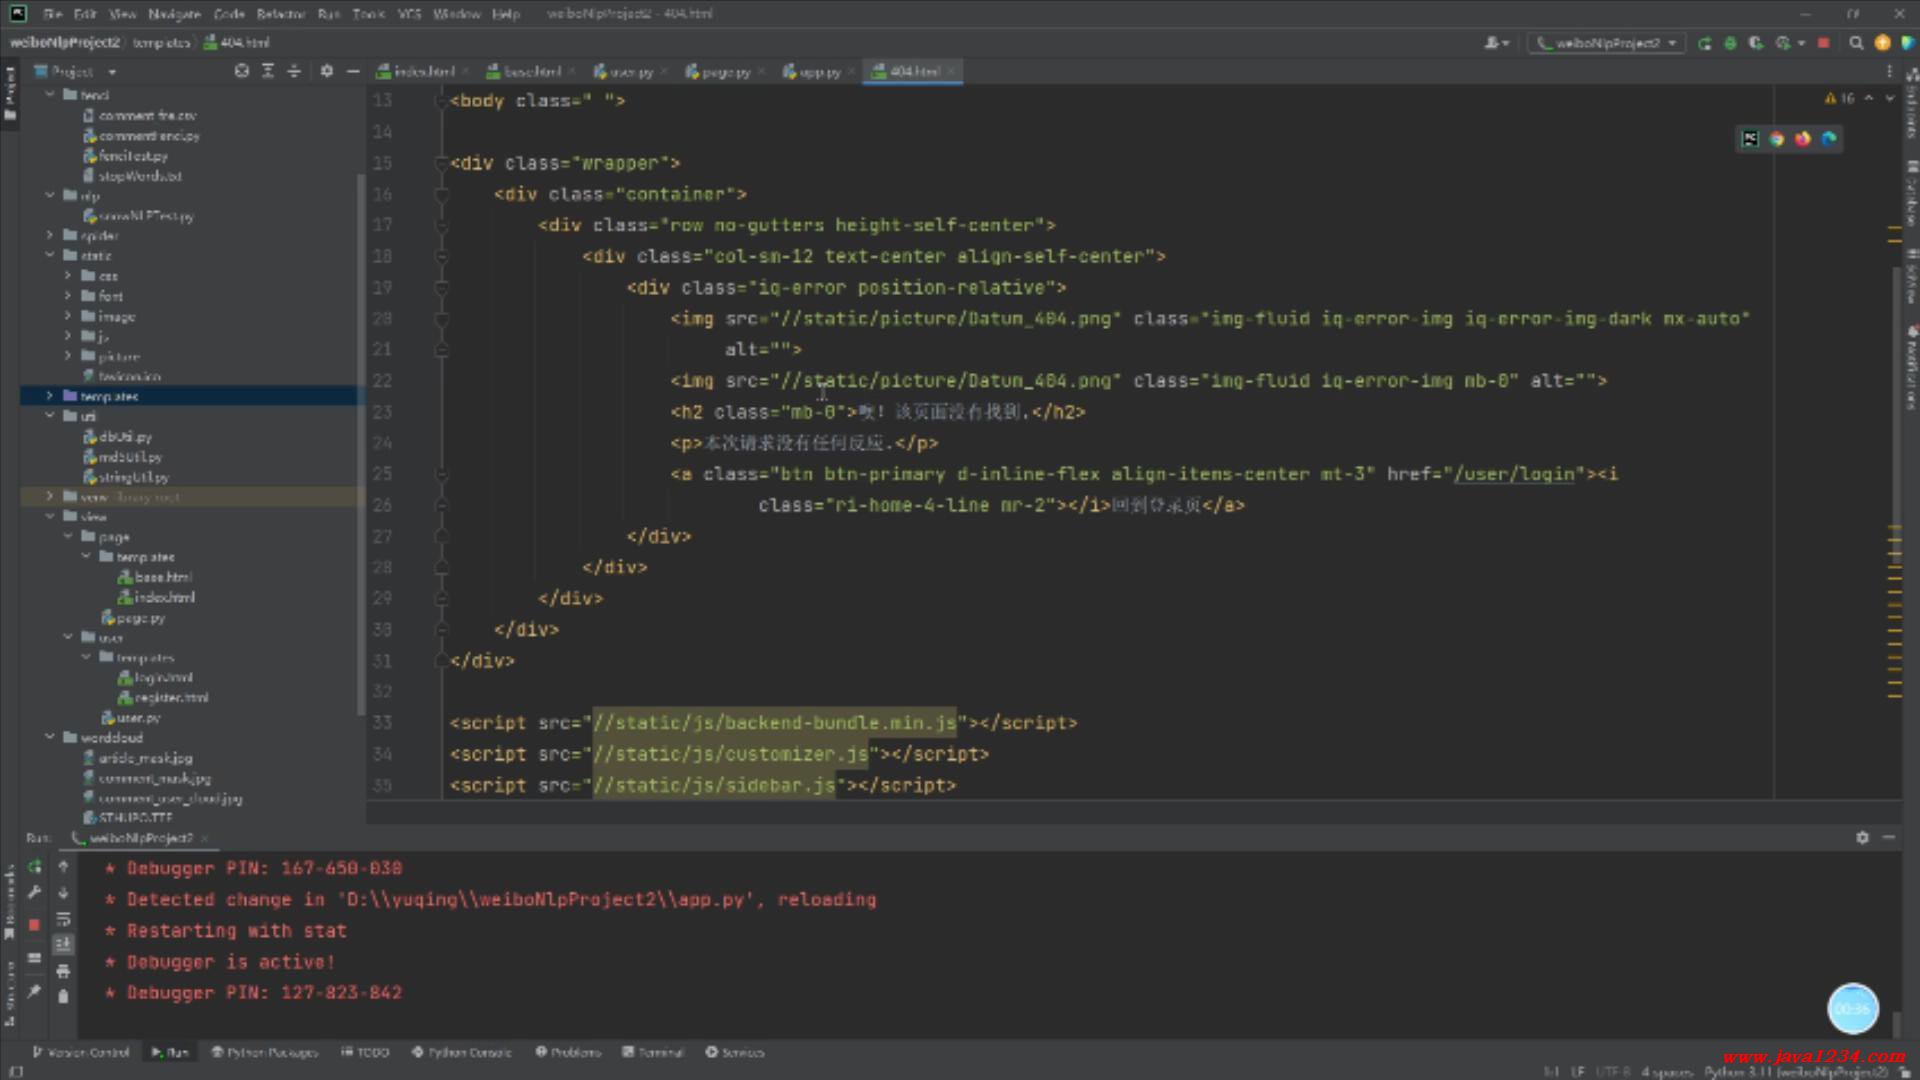The image size is (1920, 1080).
Task: Collapse the static folder in tree
Action: [x=49, y=256]
